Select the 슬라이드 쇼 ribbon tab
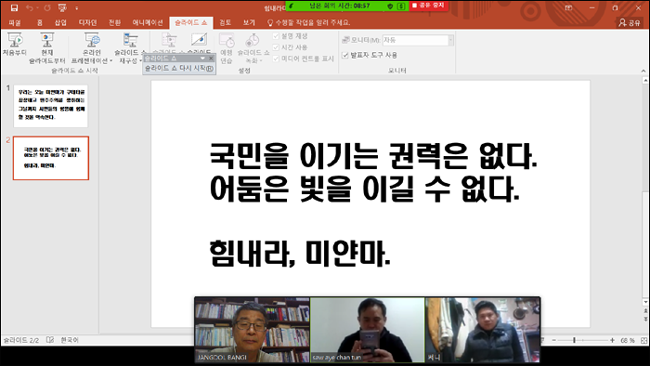 [191, 22]
